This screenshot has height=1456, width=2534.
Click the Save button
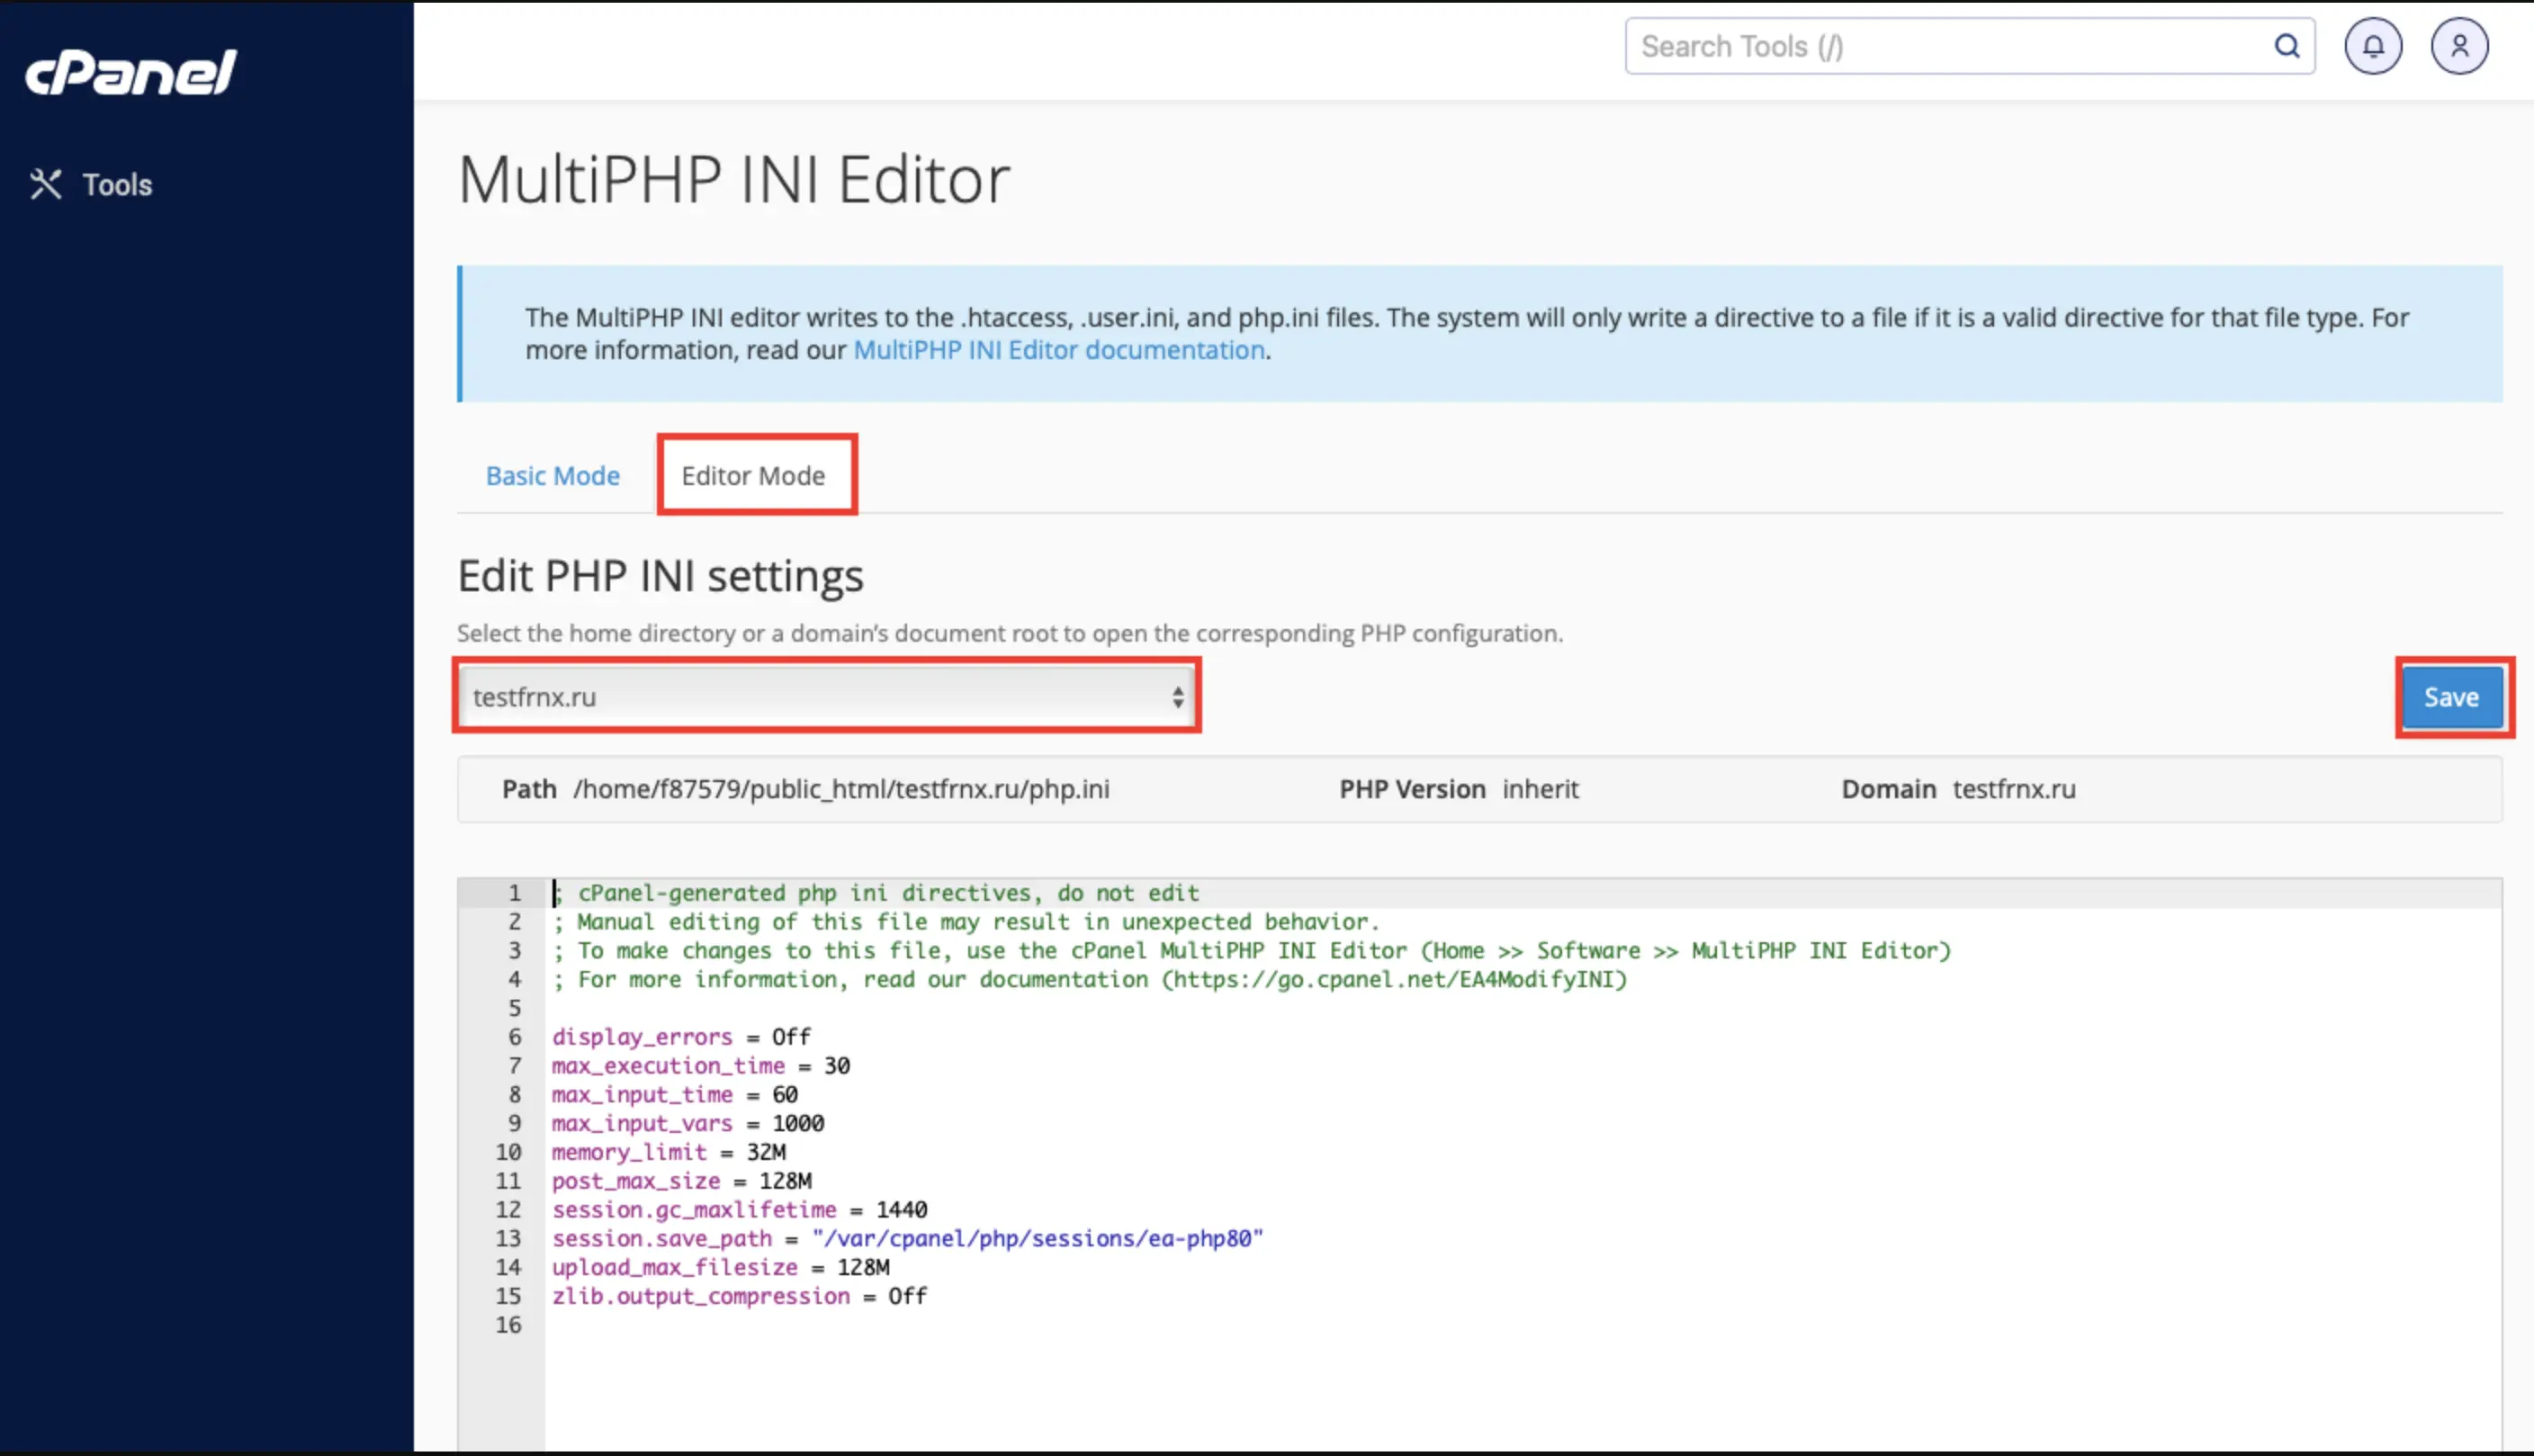2452,697
